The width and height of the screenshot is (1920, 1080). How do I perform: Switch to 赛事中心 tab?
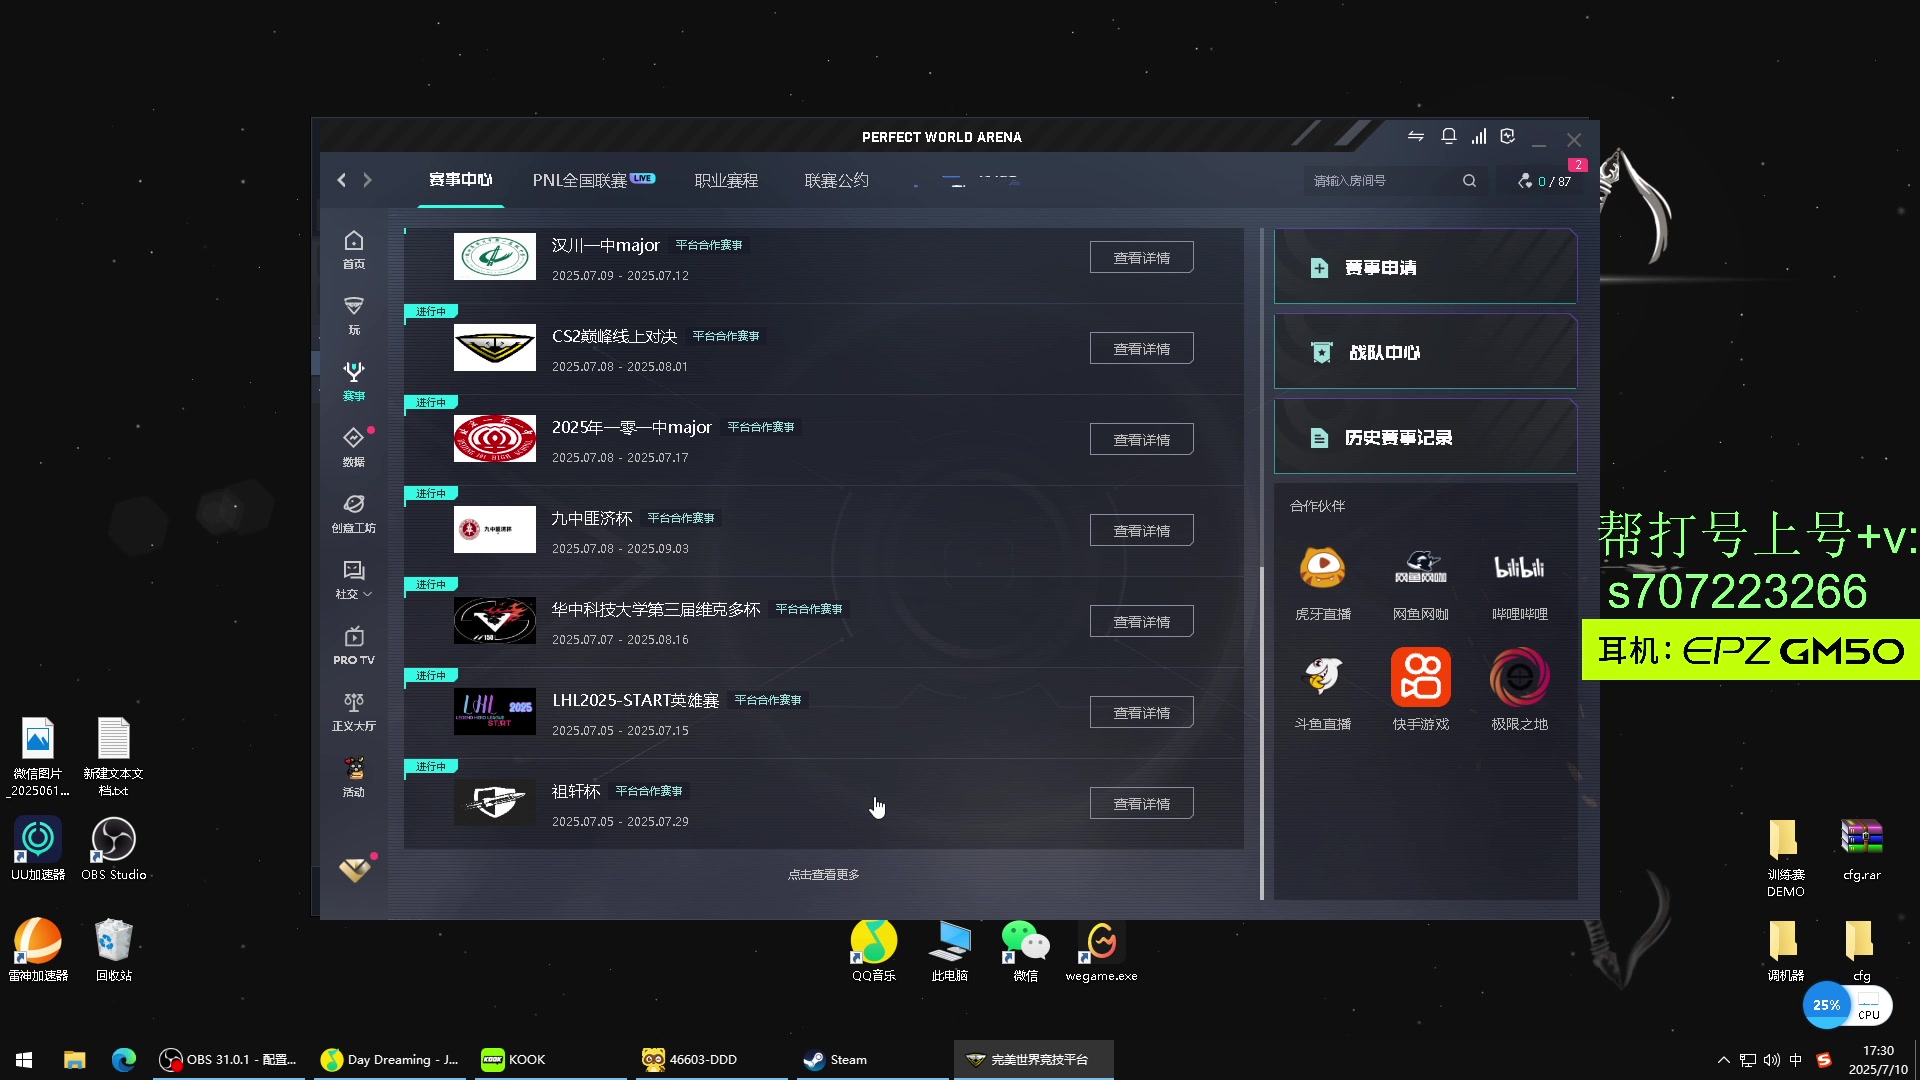(x=461, y=180)
